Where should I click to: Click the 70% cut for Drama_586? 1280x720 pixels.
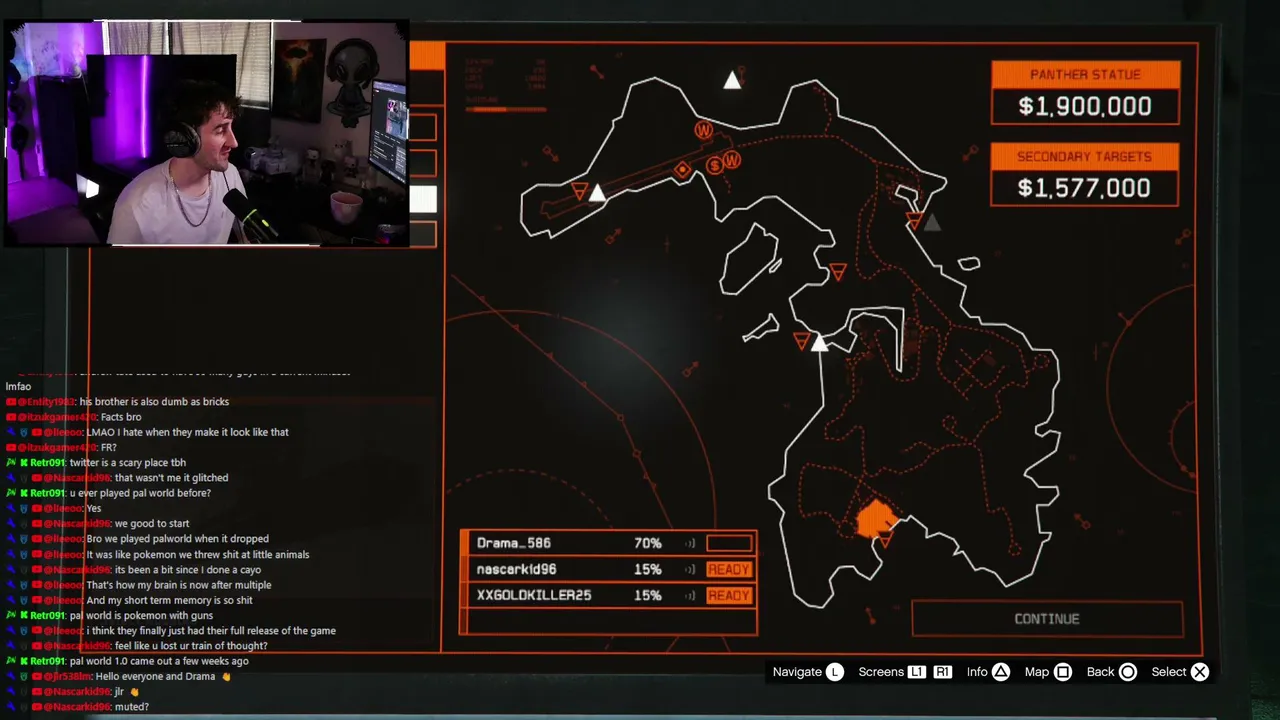coord(648,543)
